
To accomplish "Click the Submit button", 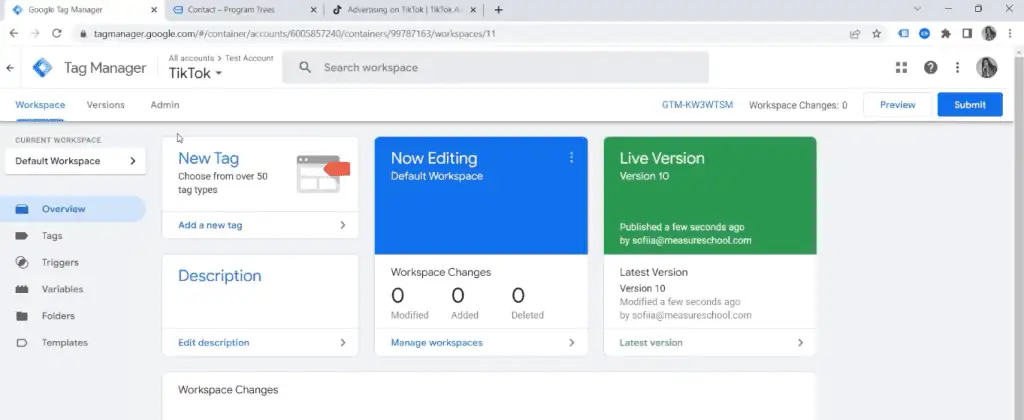I will 970,105.
